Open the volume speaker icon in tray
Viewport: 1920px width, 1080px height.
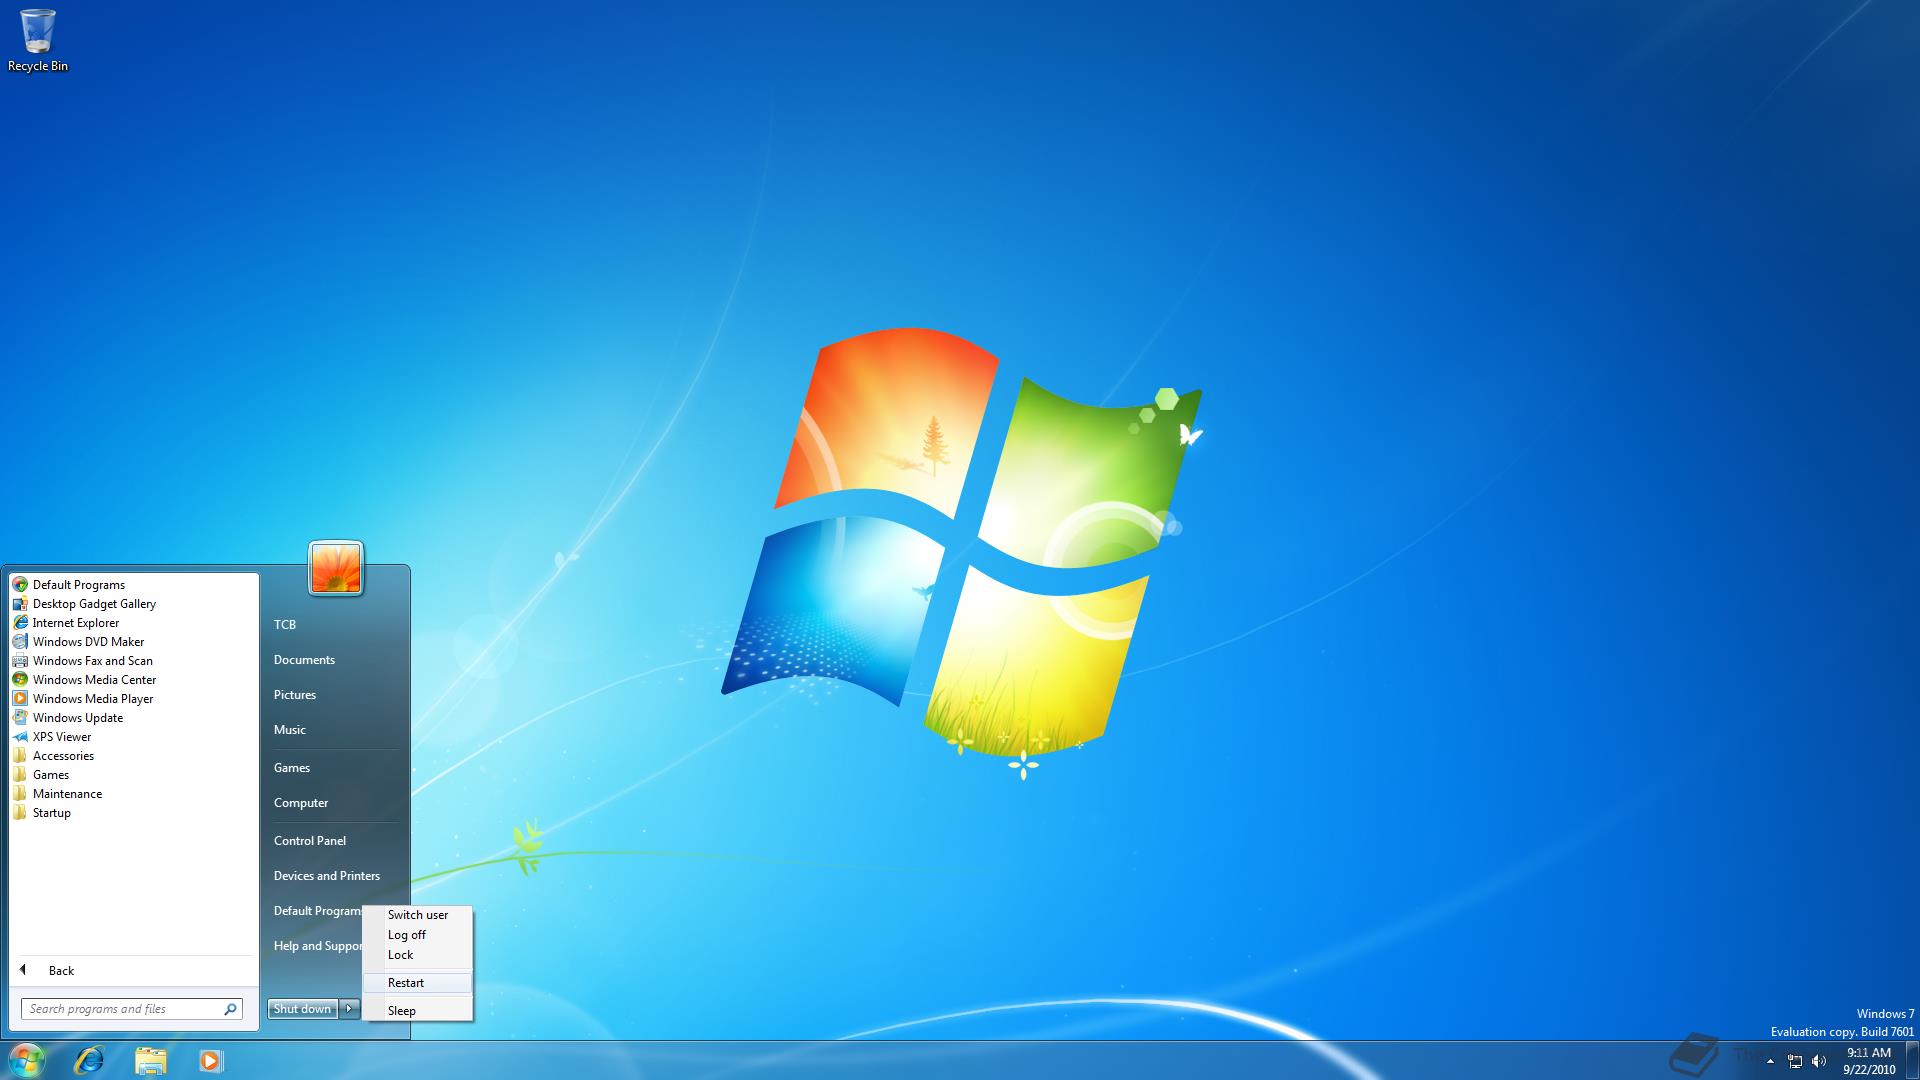click(1819, 1061)
